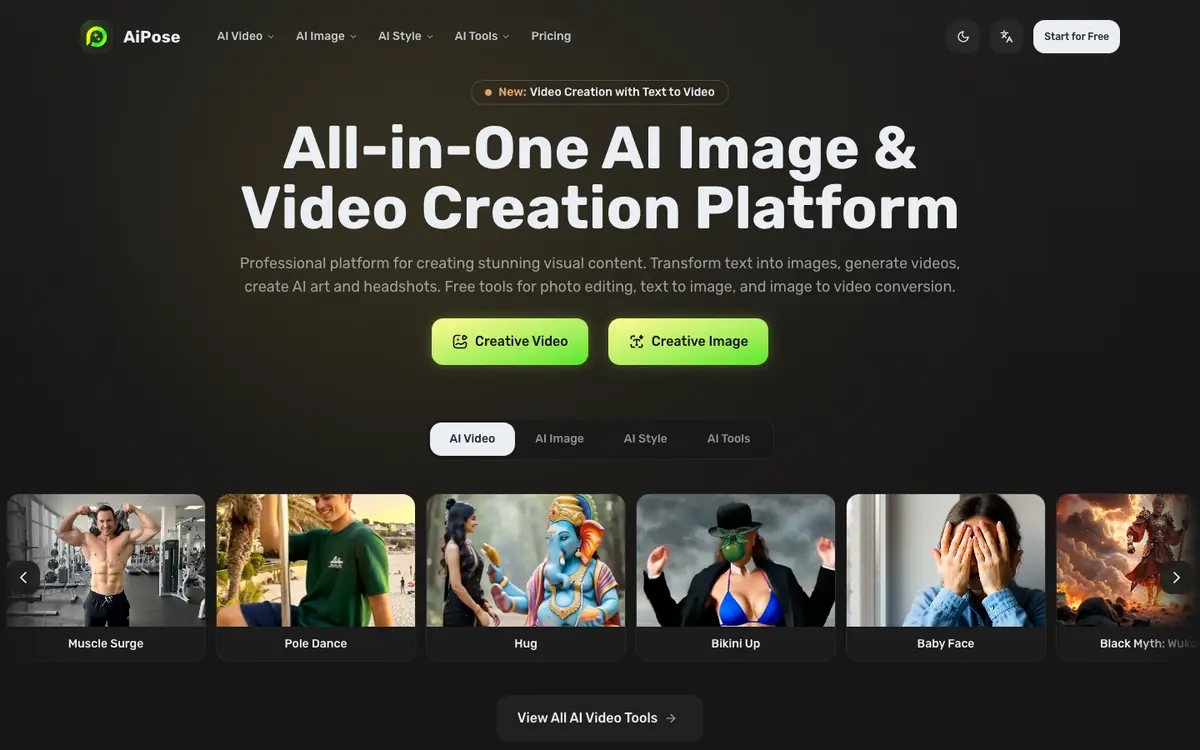Click the Creative Image button

click(688, 341)
